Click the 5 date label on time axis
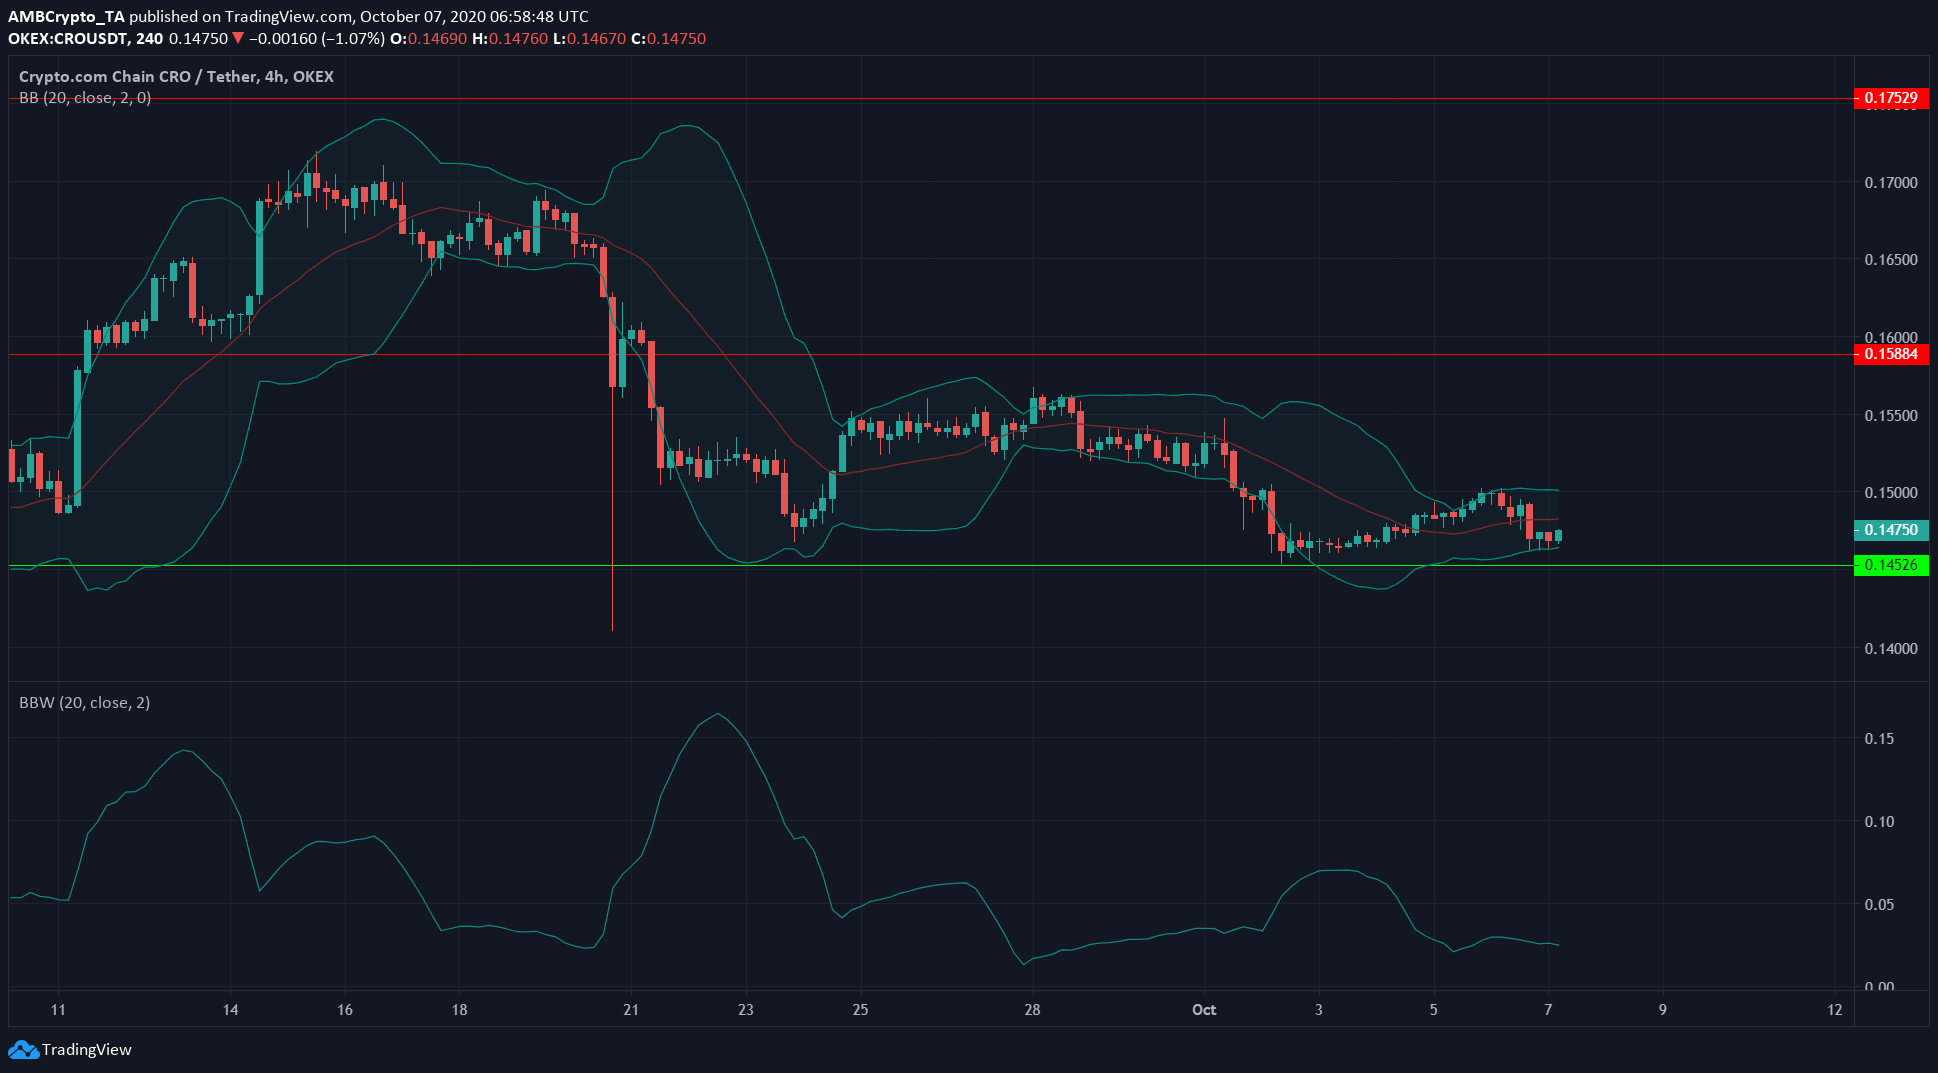1938x1073 pixels. tap(1433, 1009)
